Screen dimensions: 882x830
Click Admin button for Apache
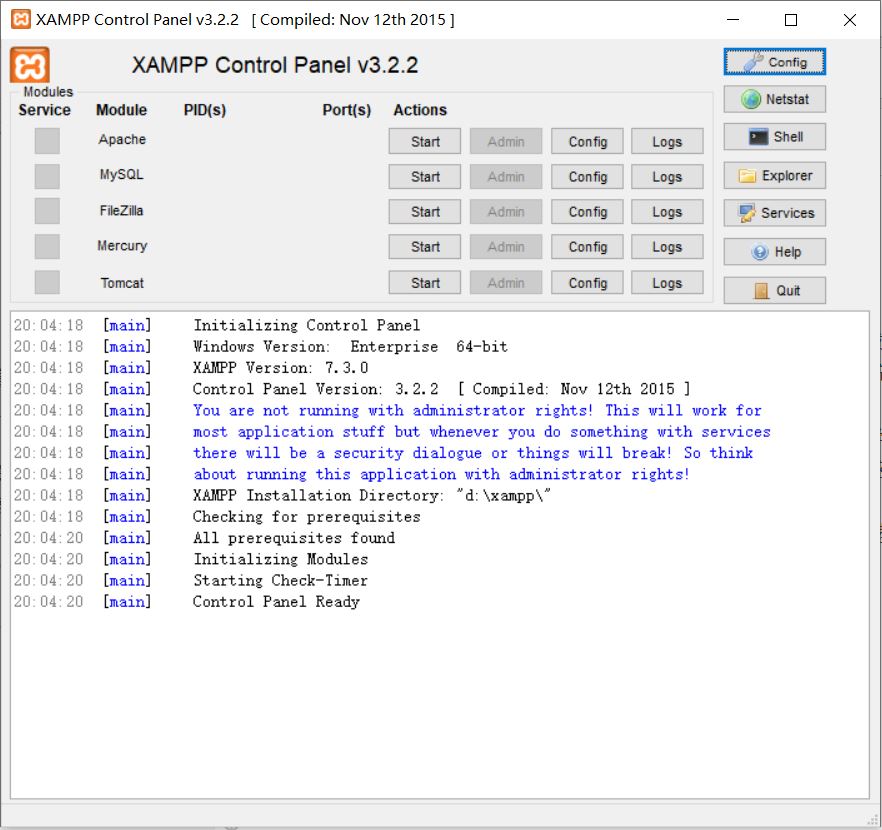[x=506, y=141]
